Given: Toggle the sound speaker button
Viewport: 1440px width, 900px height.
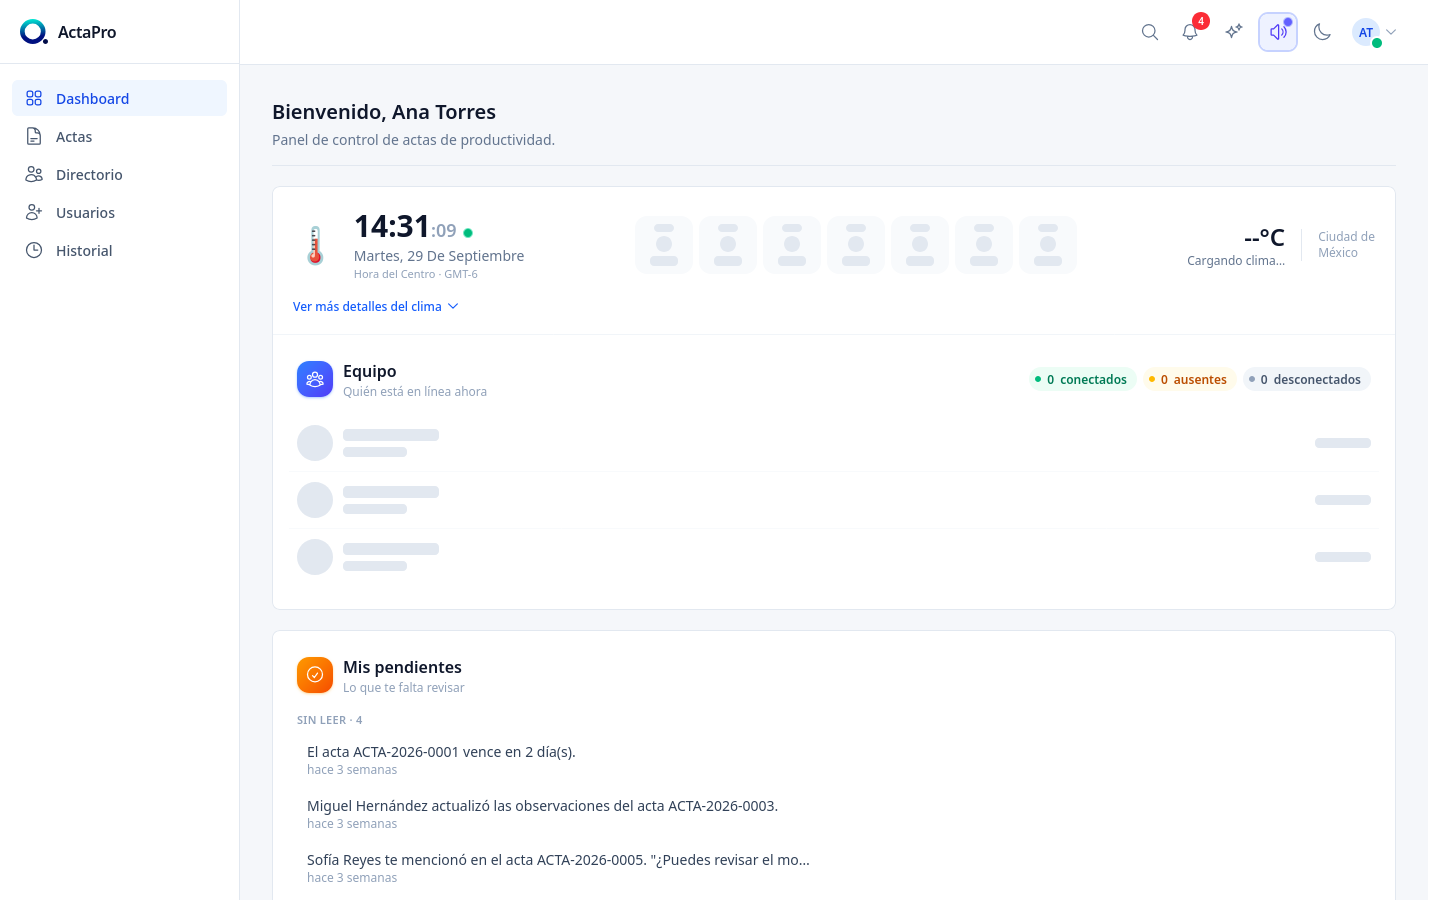Looking at the screenshot, I should coord(1278,32).
